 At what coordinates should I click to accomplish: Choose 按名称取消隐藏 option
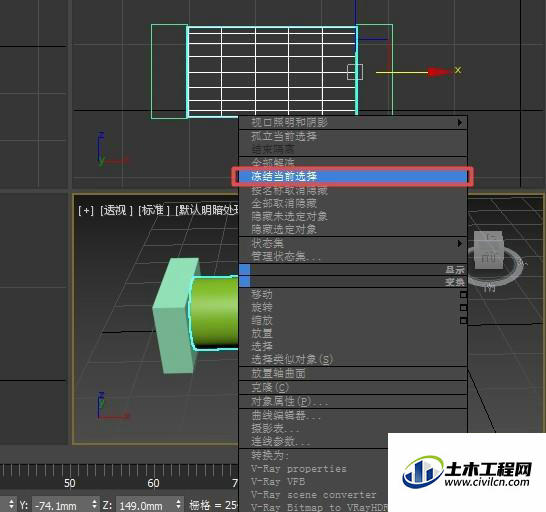coord(353,190)
